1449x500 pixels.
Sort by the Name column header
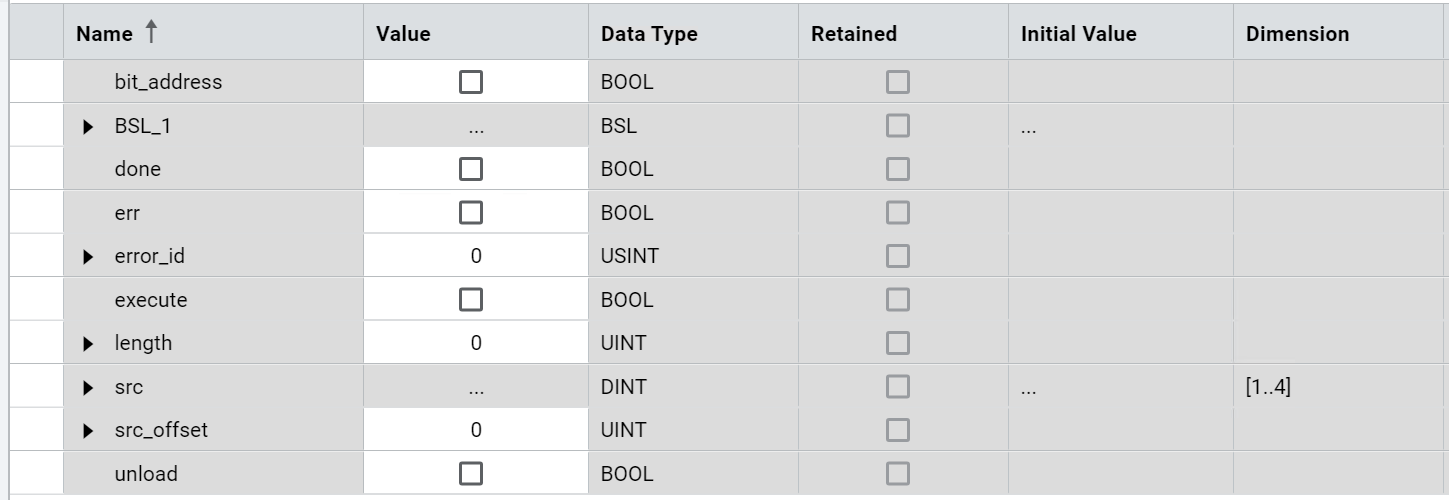tap(104, 34)
